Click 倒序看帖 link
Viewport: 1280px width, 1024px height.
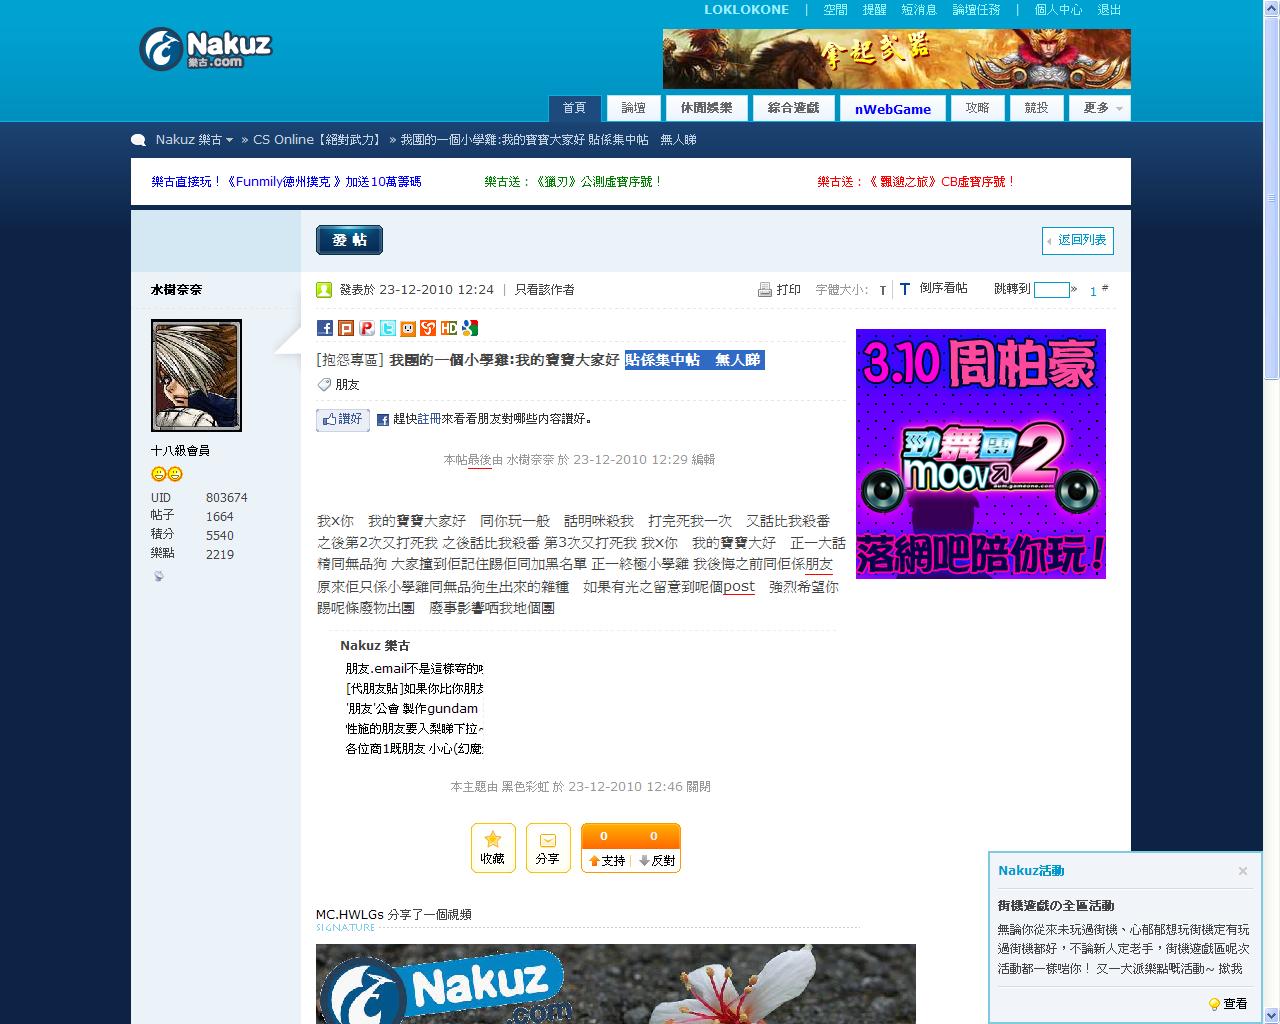pos(943,288)
